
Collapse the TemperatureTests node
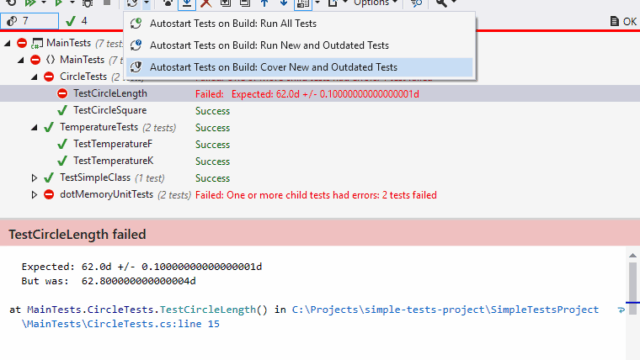click(34, 128)
